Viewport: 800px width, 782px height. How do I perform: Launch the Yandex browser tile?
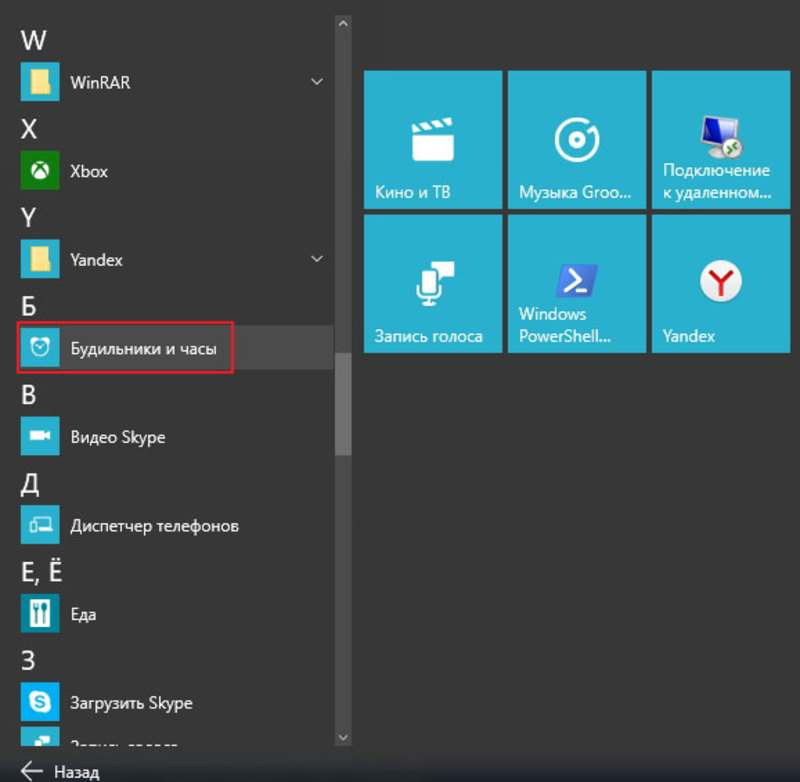(721, 284)
